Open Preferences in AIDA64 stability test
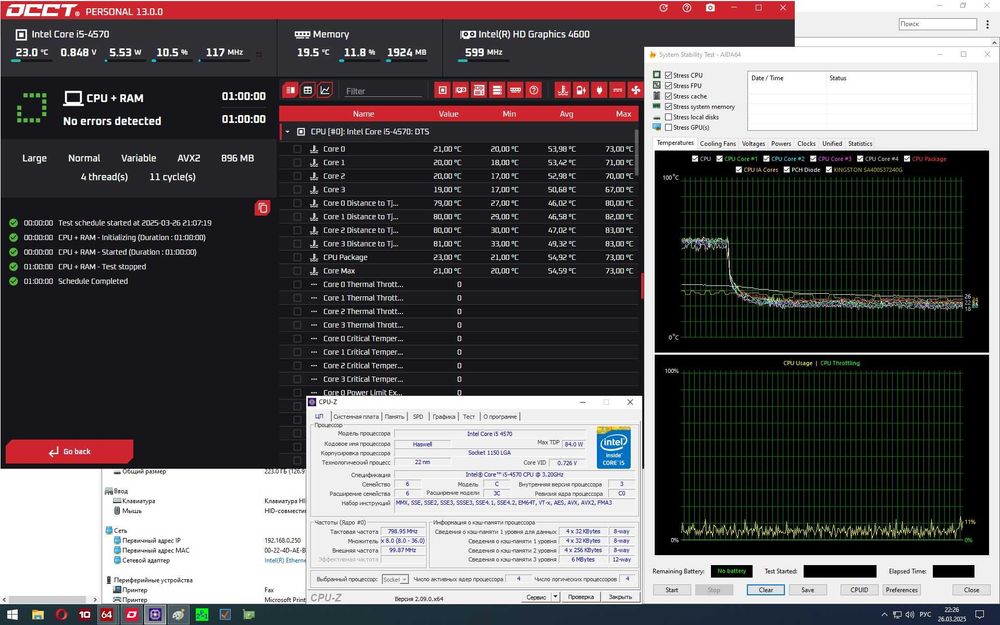 pyautogui.click(x=901, y=590)
